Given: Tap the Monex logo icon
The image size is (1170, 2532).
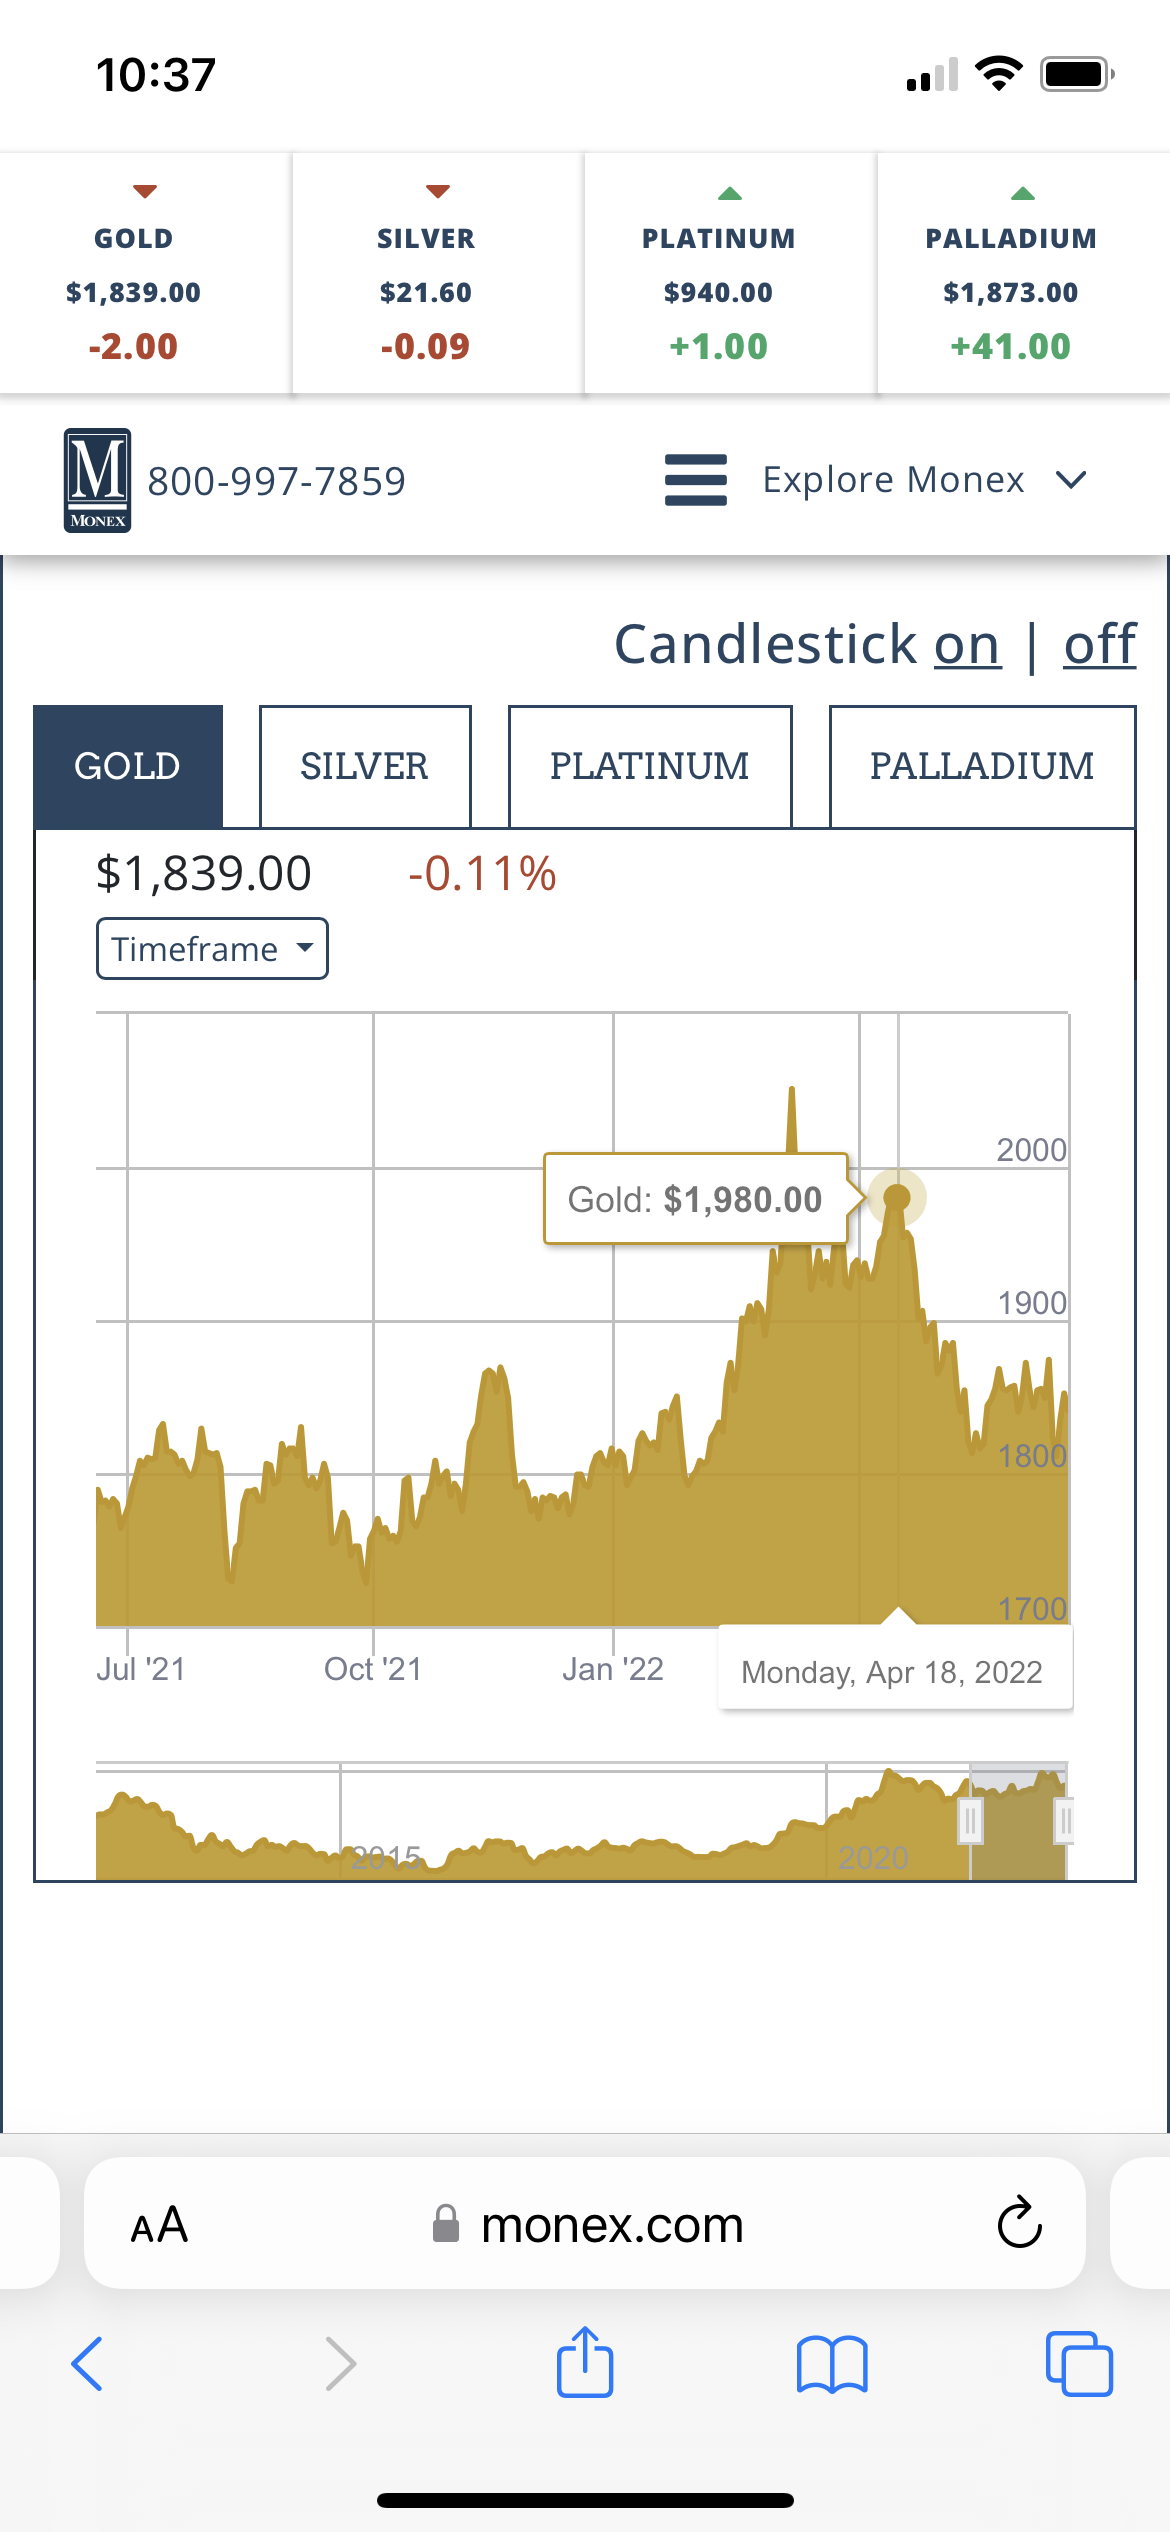Looking at the screenshot, I should tap(97, 480).
